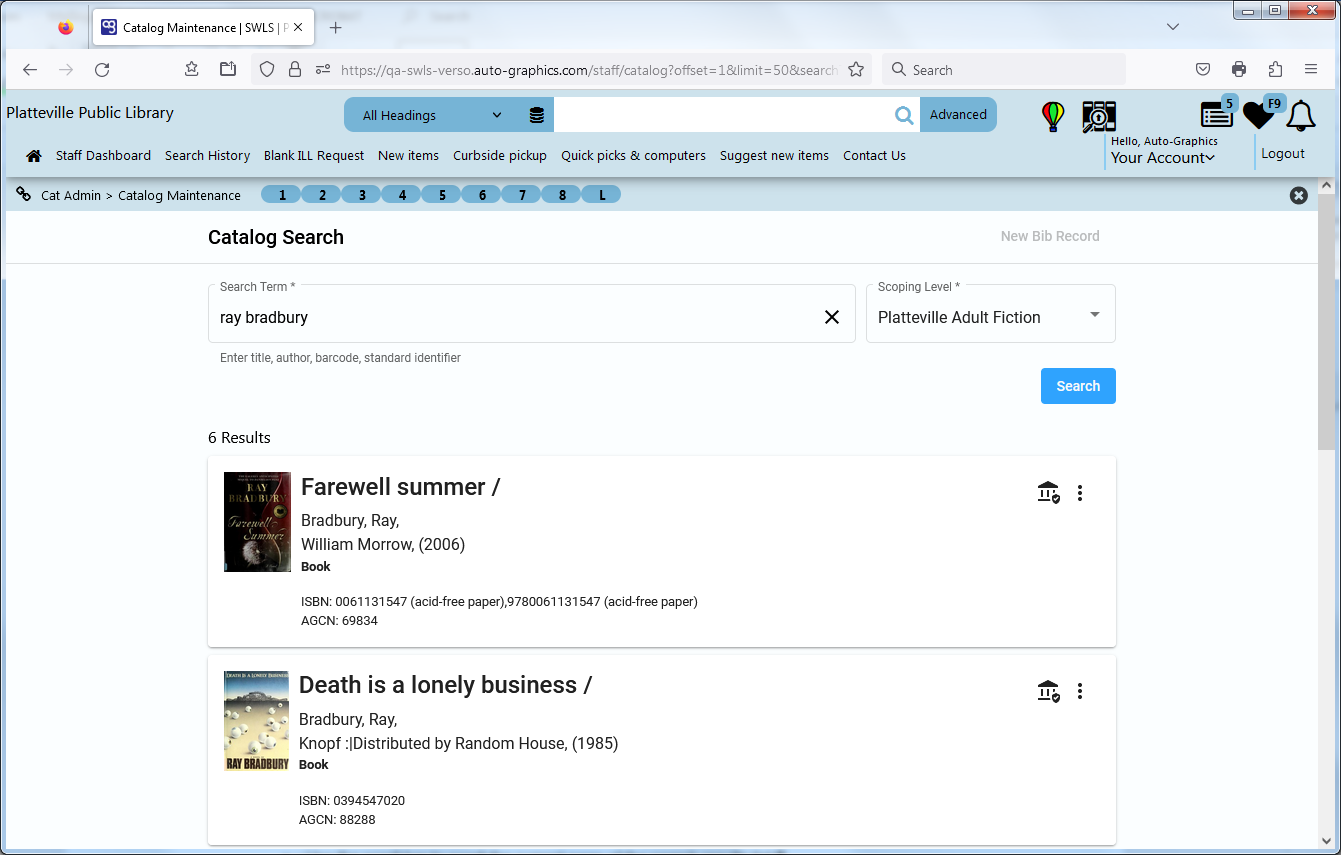Open Firefox hamburger application menu
The width and height of the screenshot is (1341, 855).
click(x=1311, y=70)
